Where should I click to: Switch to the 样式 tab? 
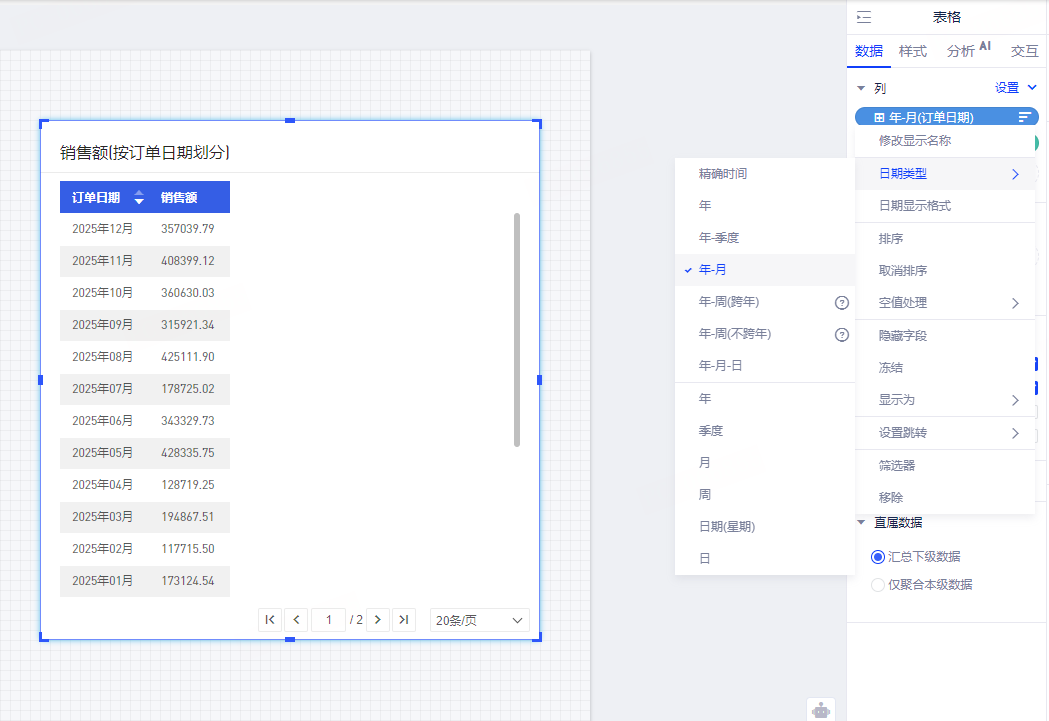pyautogui.click(x=912, y=51)
